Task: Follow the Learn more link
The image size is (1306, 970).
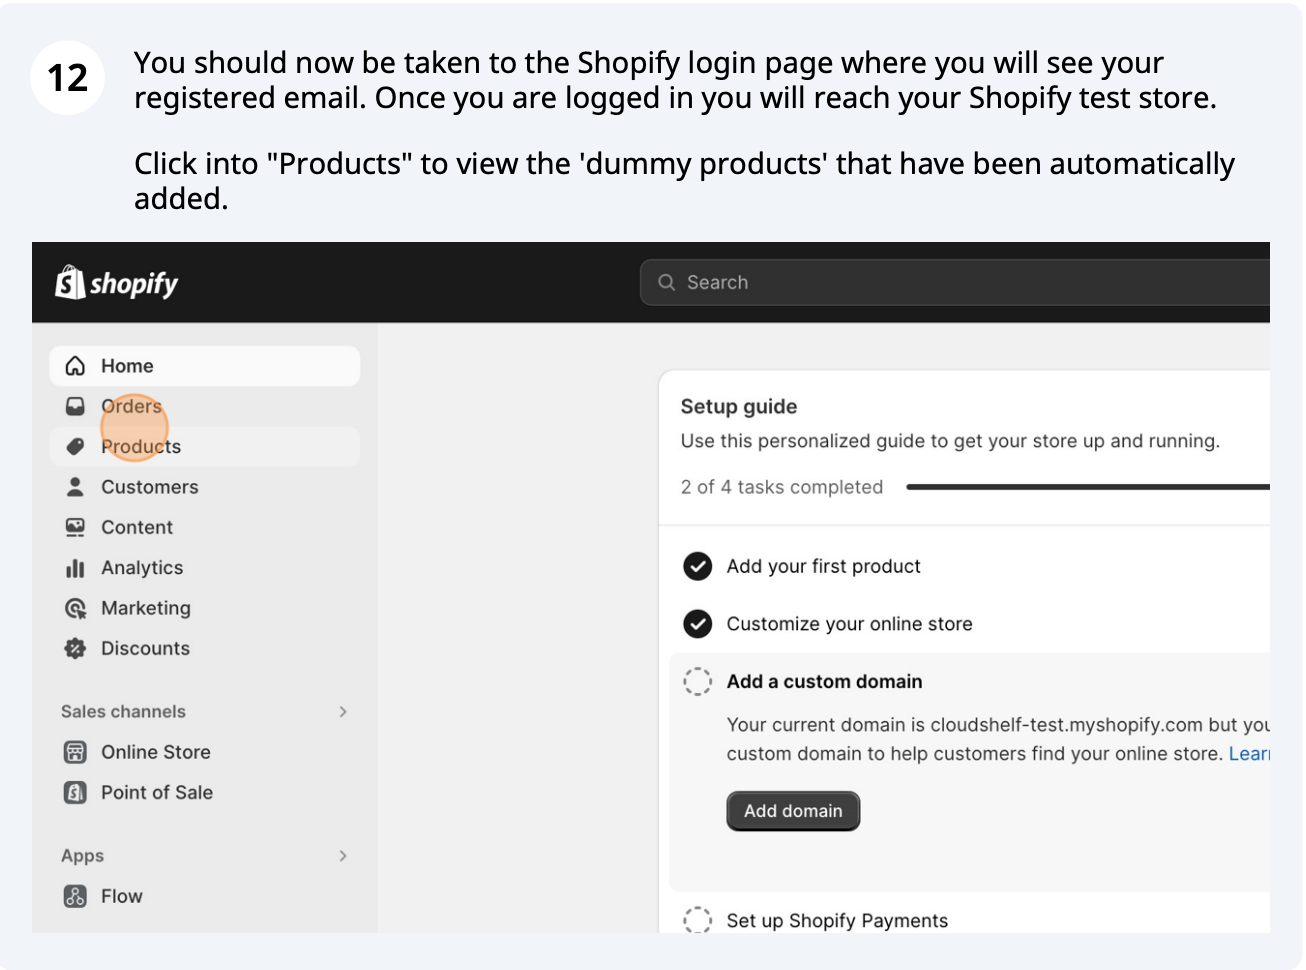Action: pyautogui.click(x=1249, y=754)
